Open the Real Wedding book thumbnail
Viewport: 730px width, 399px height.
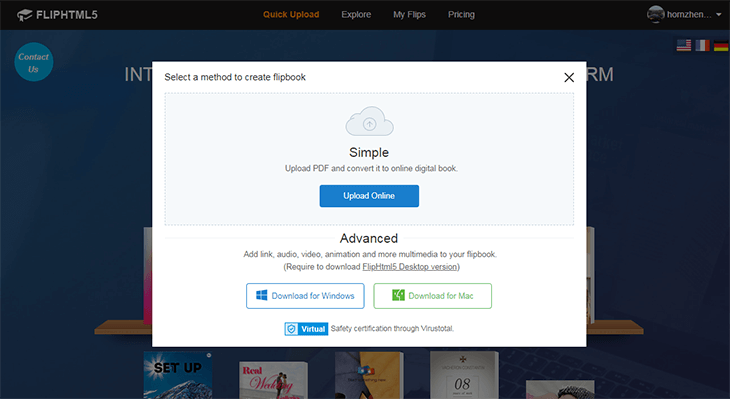click(273, 380)
